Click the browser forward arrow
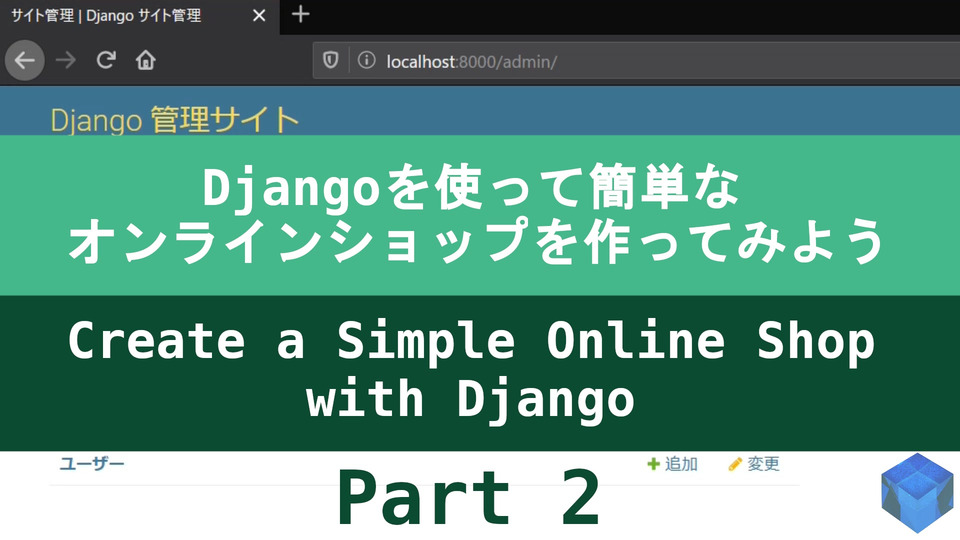 [66, 60]
